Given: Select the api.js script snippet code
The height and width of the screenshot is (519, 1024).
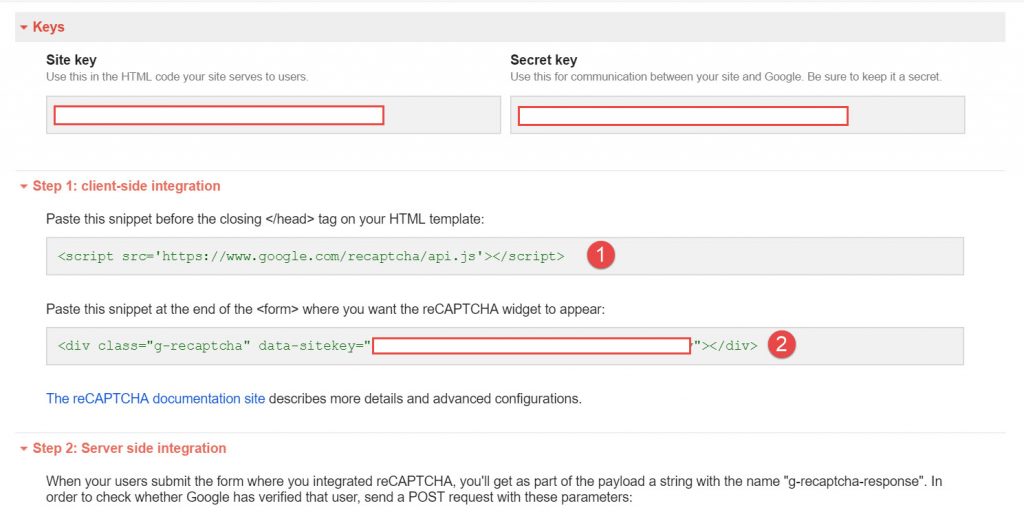Looking at the screenshot, I should [311, 256].
